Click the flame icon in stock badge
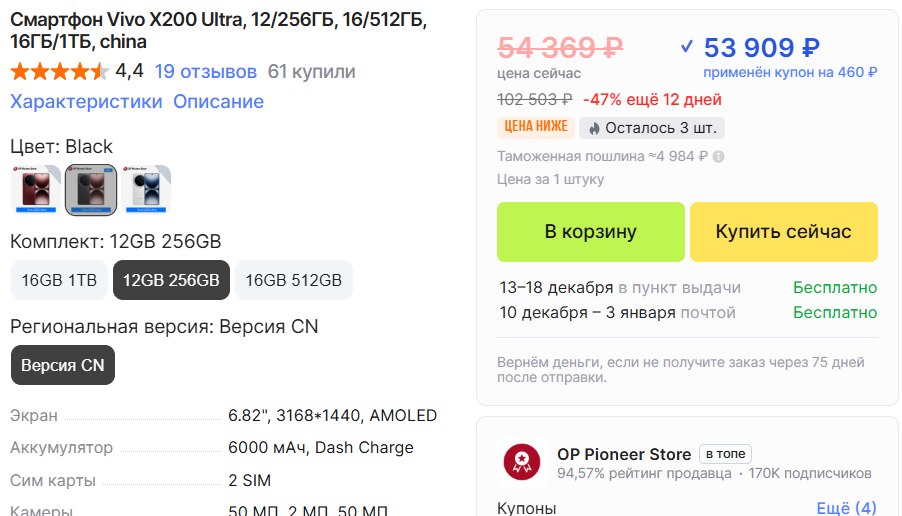The image size is (902, 516). 594,128
